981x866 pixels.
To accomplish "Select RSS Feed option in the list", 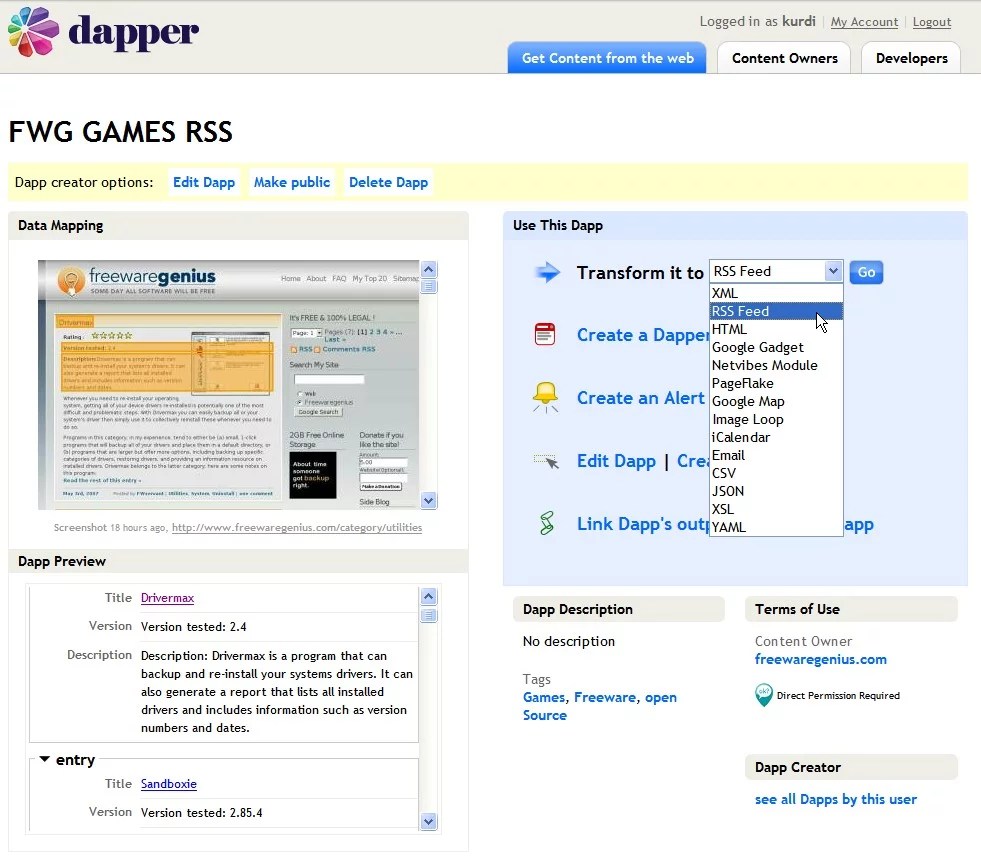I will [x=776, y=311].
